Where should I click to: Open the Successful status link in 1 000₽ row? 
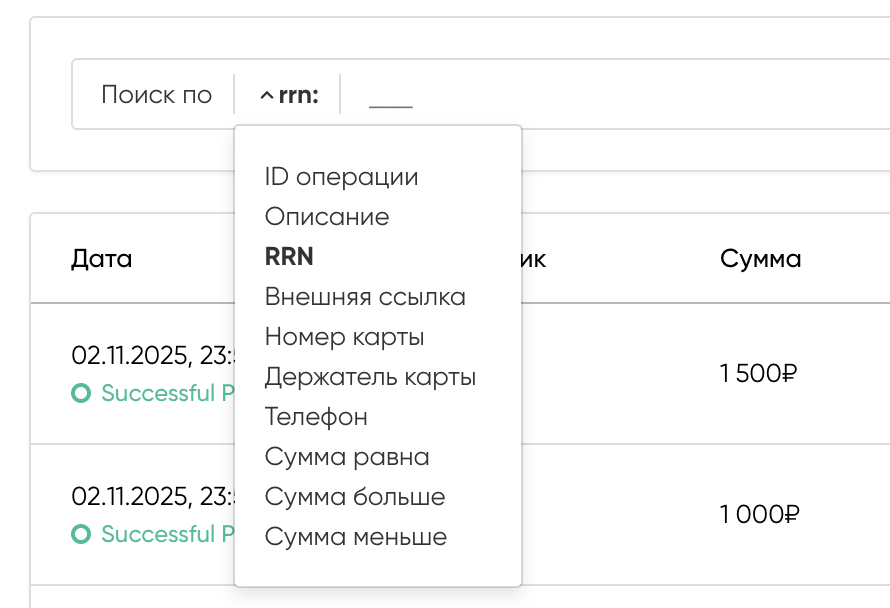point(158,535)
